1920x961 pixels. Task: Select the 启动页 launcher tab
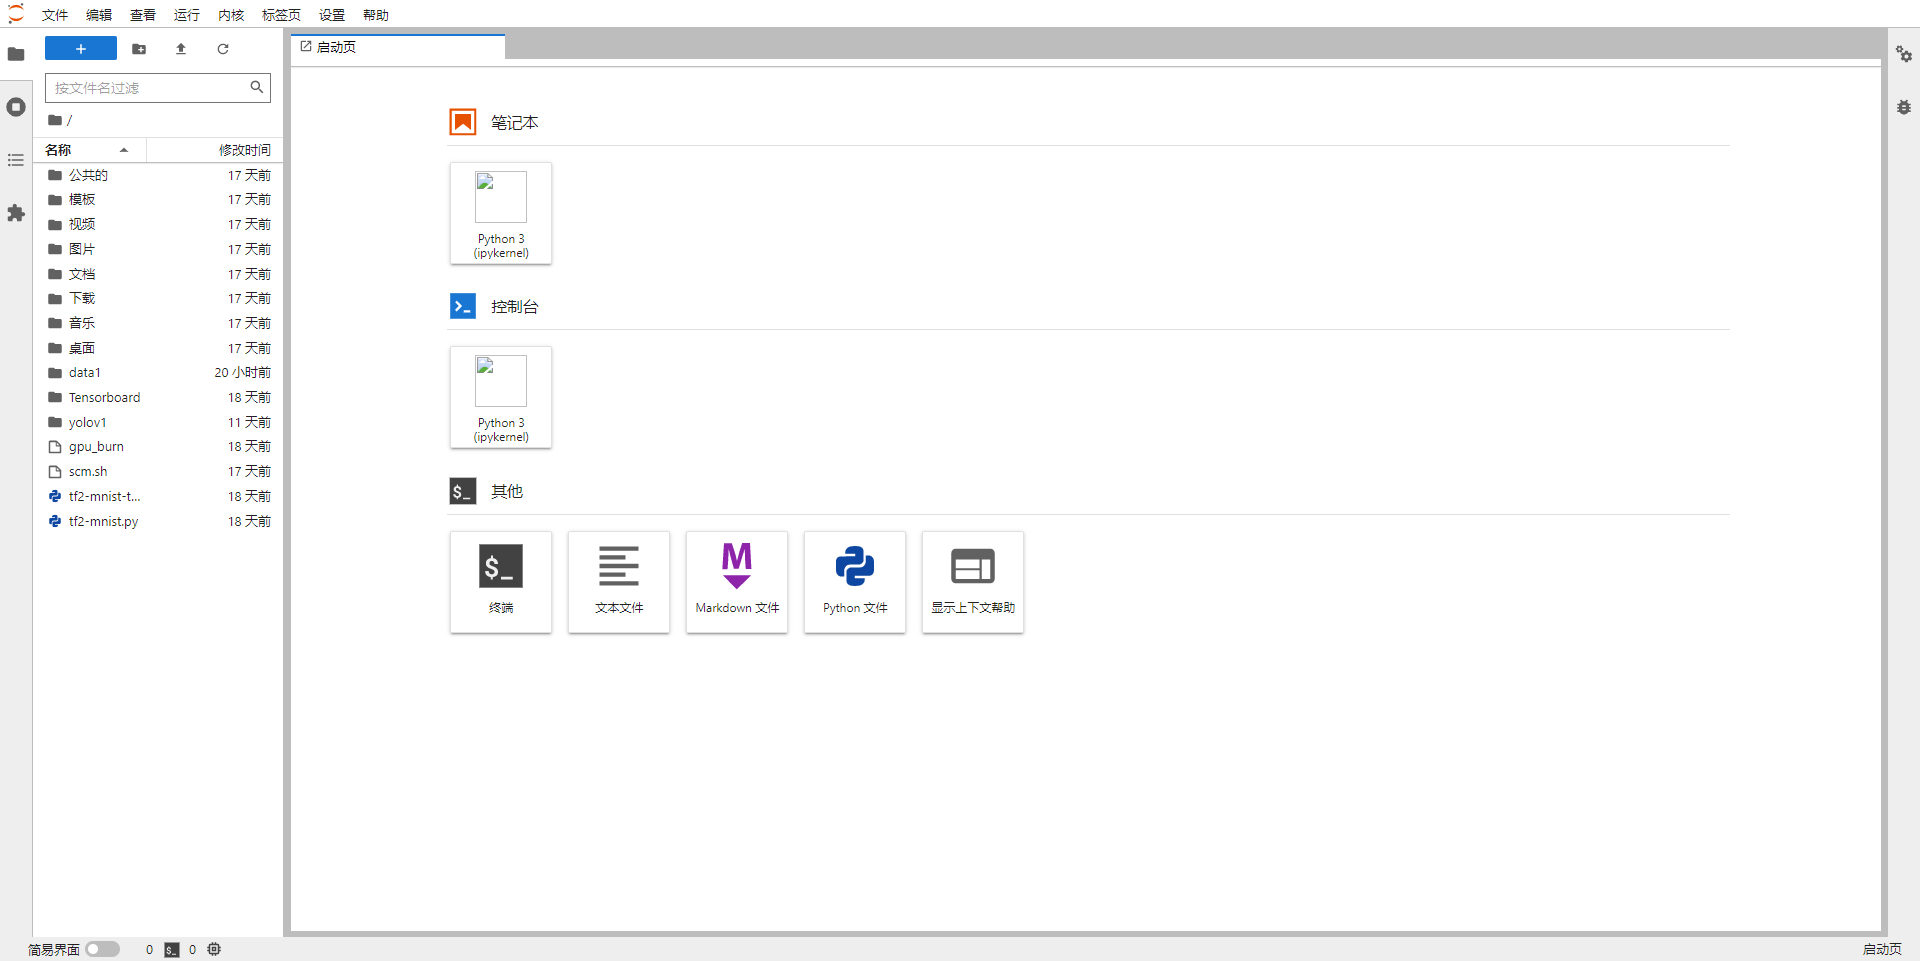(398, 47)
